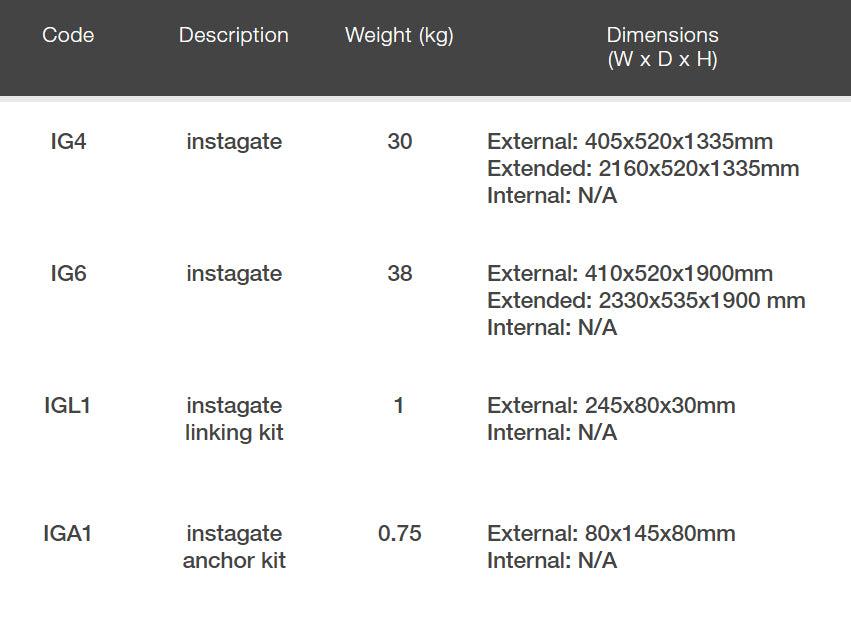This screenshot has height=621, width=851.
Task: Click the instagate linking kit description
Action: pos(234,419)
